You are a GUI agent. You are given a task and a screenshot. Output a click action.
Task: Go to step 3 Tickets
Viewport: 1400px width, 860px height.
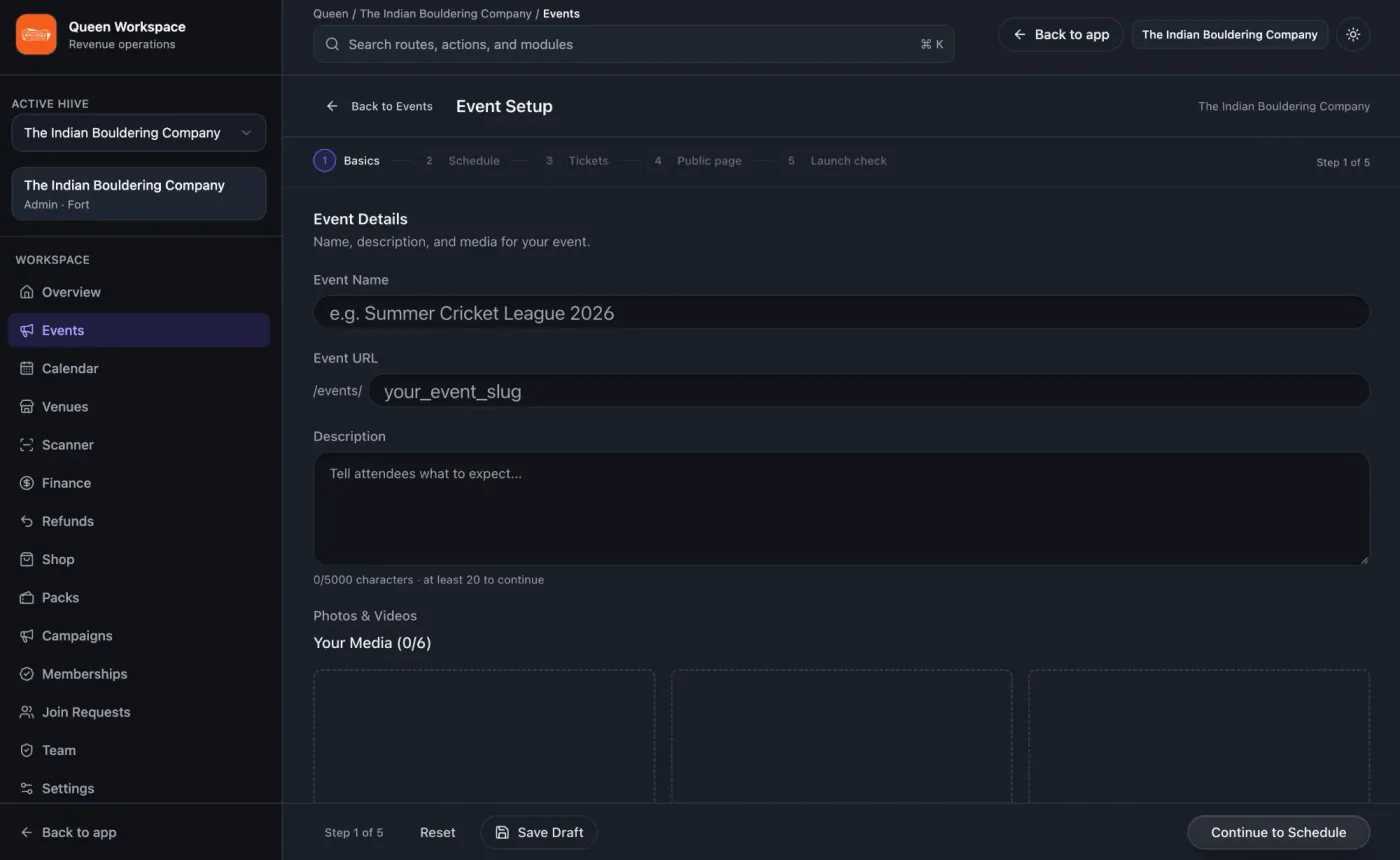[576, 161]
